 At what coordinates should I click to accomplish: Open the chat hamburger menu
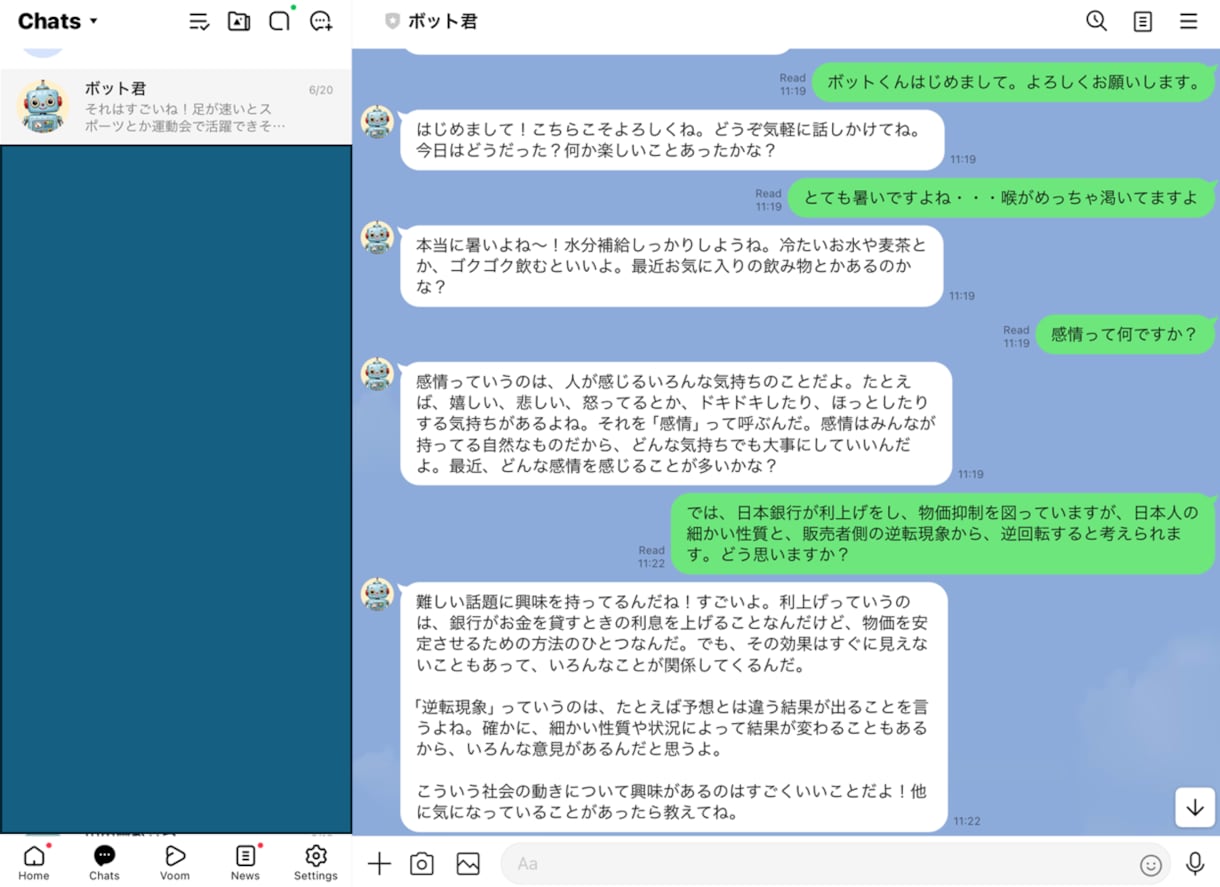pos(1188,21)
